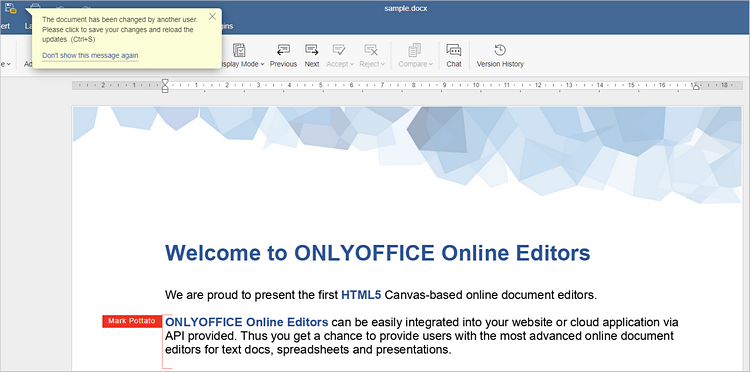The image size is (750, 372).
Task: Expand the Compare dropdown arrow
Action: pyautogui.click(x=430, y=64)
